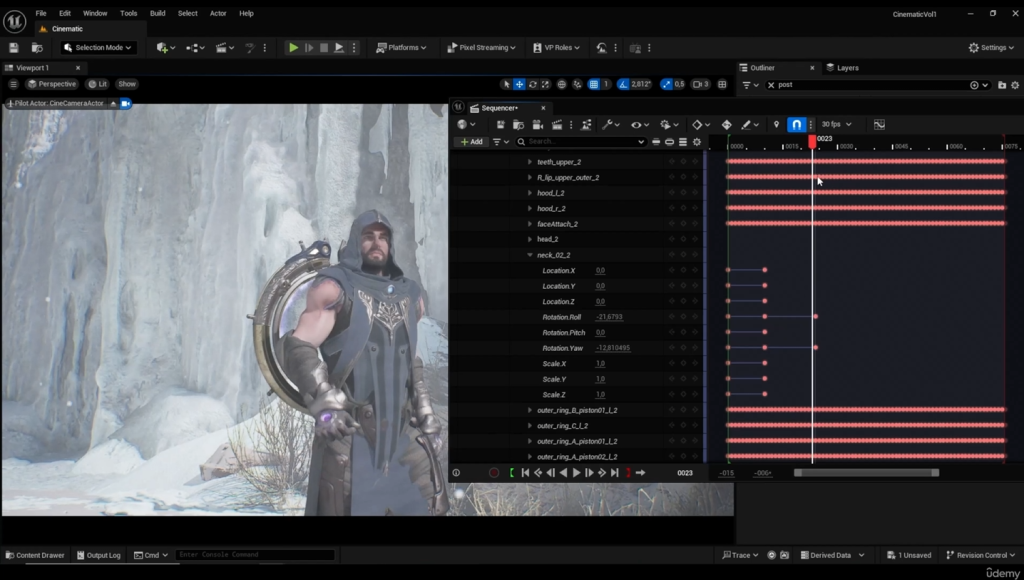This screenshot has height=580, width=1024.
Task: Click the Sequencer record button
Action: point(494,473)
